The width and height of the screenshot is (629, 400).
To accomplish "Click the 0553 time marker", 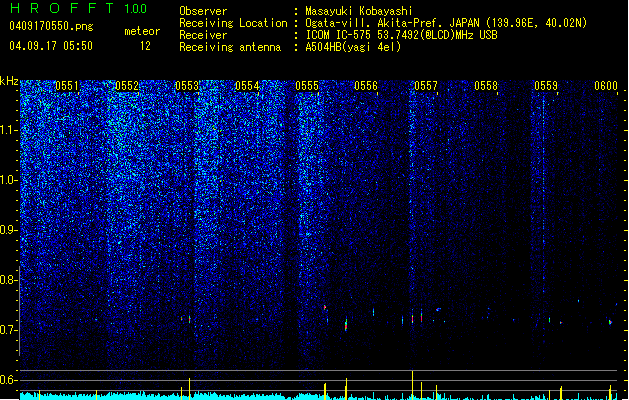I will coord(187,86).
